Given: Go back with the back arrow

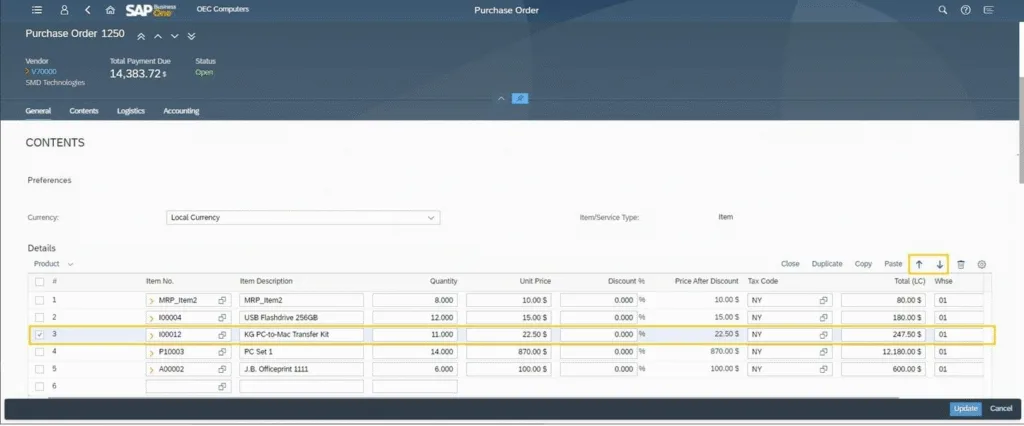Looking at the screenshot, I should (88, 10).
